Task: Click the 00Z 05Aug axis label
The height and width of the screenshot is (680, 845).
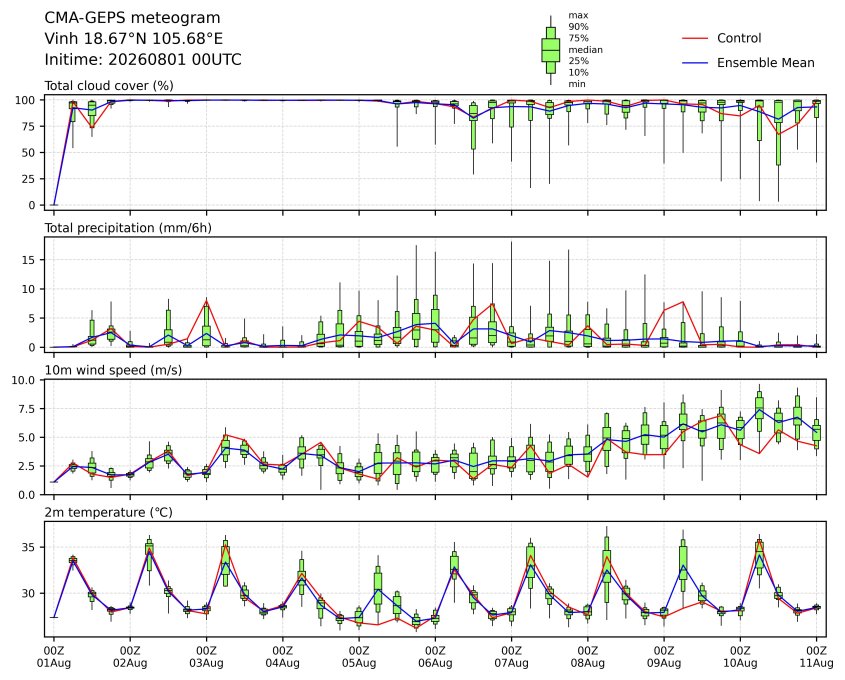Action: pos(359,657)
